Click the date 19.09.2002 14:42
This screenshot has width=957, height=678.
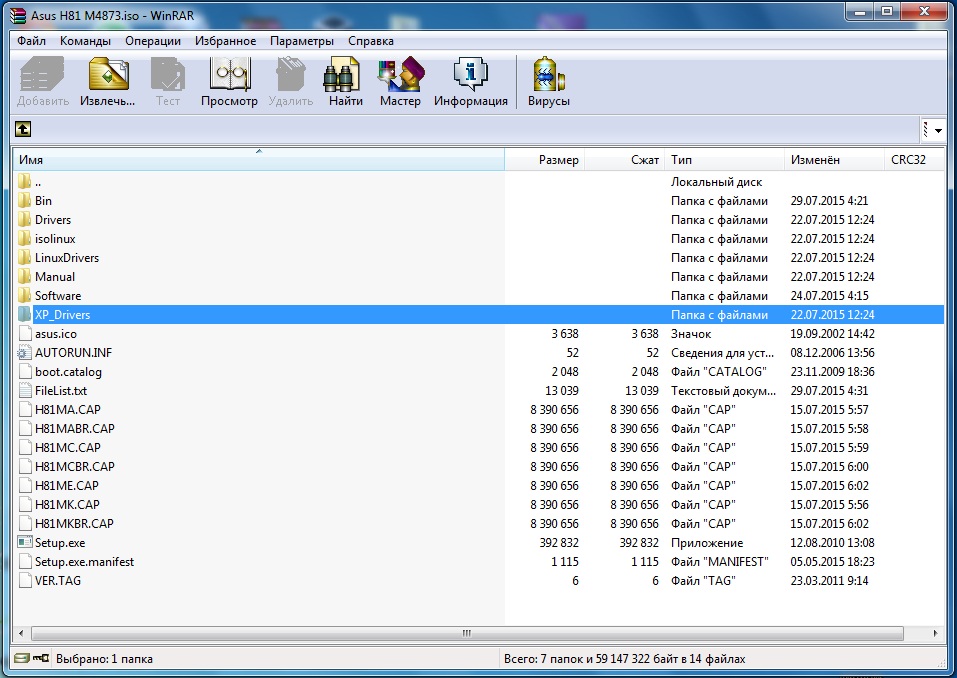tap(832, 333)
